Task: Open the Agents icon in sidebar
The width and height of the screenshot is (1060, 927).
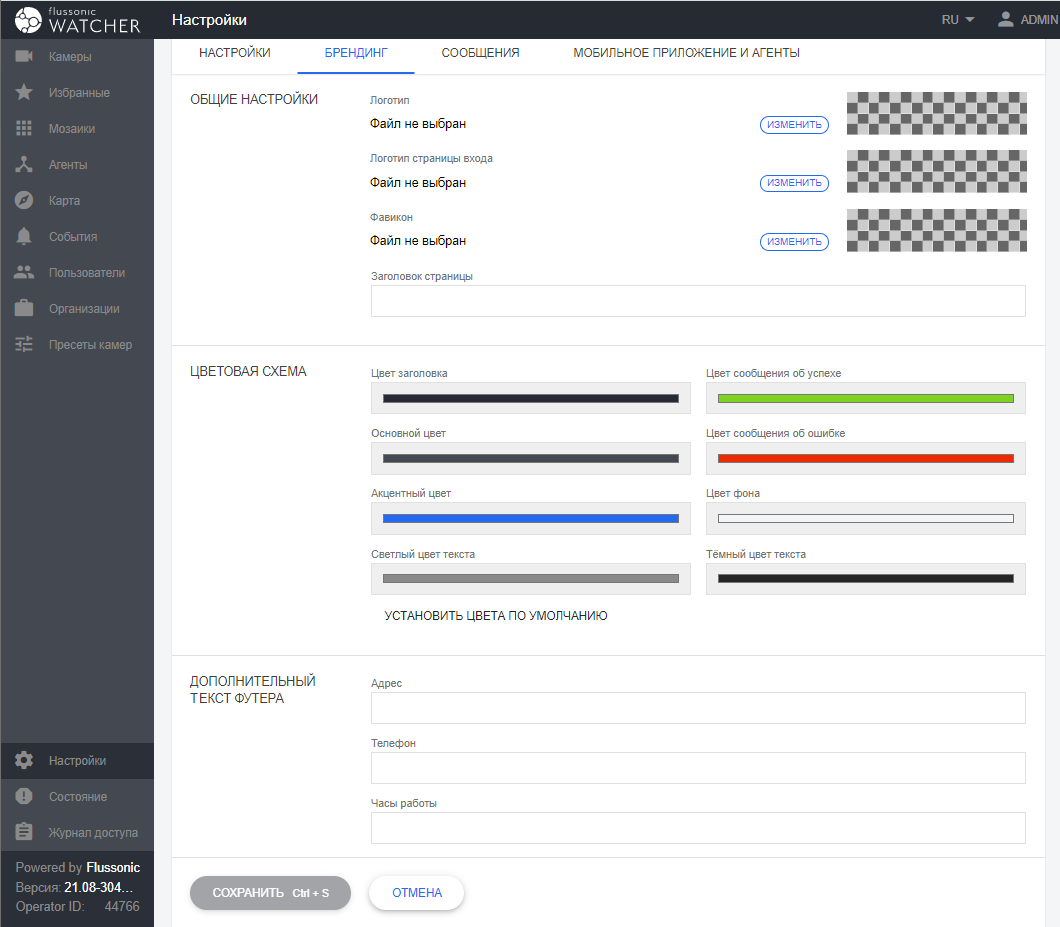Action: (x=25, y=165)
